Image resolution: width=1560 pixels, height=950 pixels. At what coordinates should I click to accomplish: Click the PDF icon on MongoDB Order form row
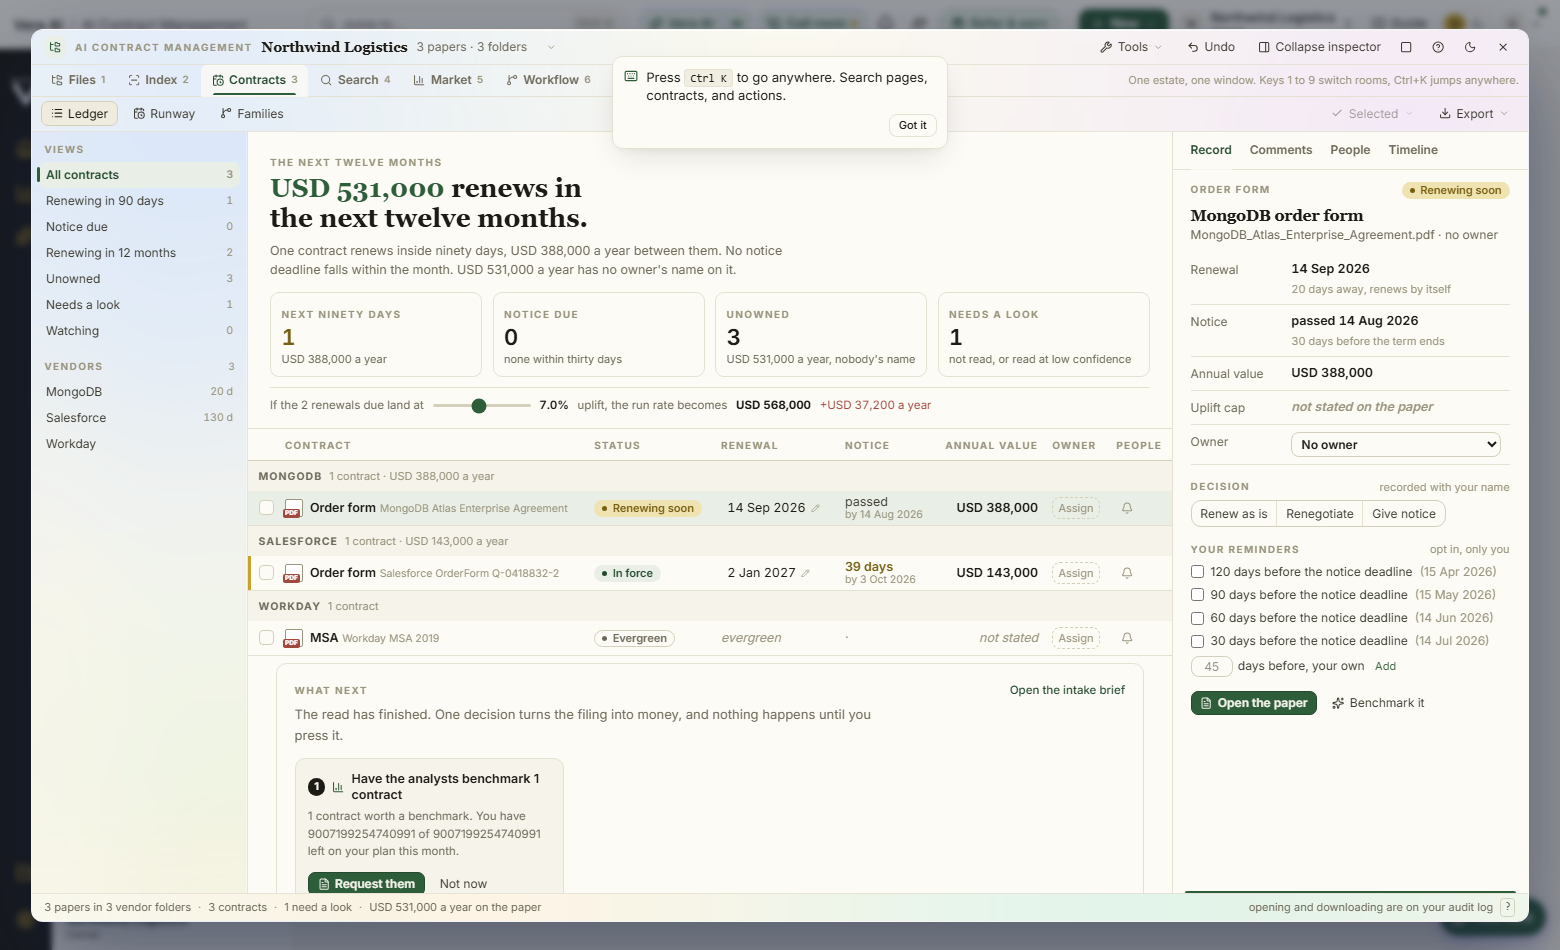point(293,508)
